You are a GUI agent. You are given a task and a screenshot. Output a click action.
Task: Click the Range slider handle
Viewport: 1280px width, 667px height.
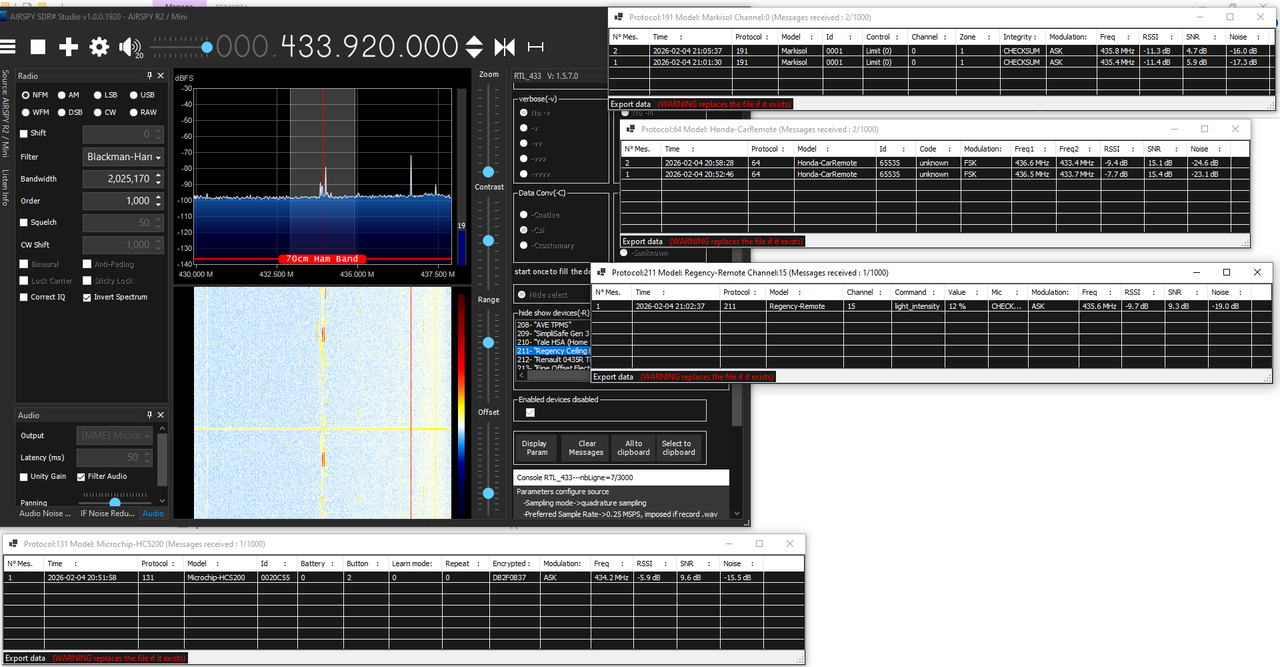click(488, 342)
